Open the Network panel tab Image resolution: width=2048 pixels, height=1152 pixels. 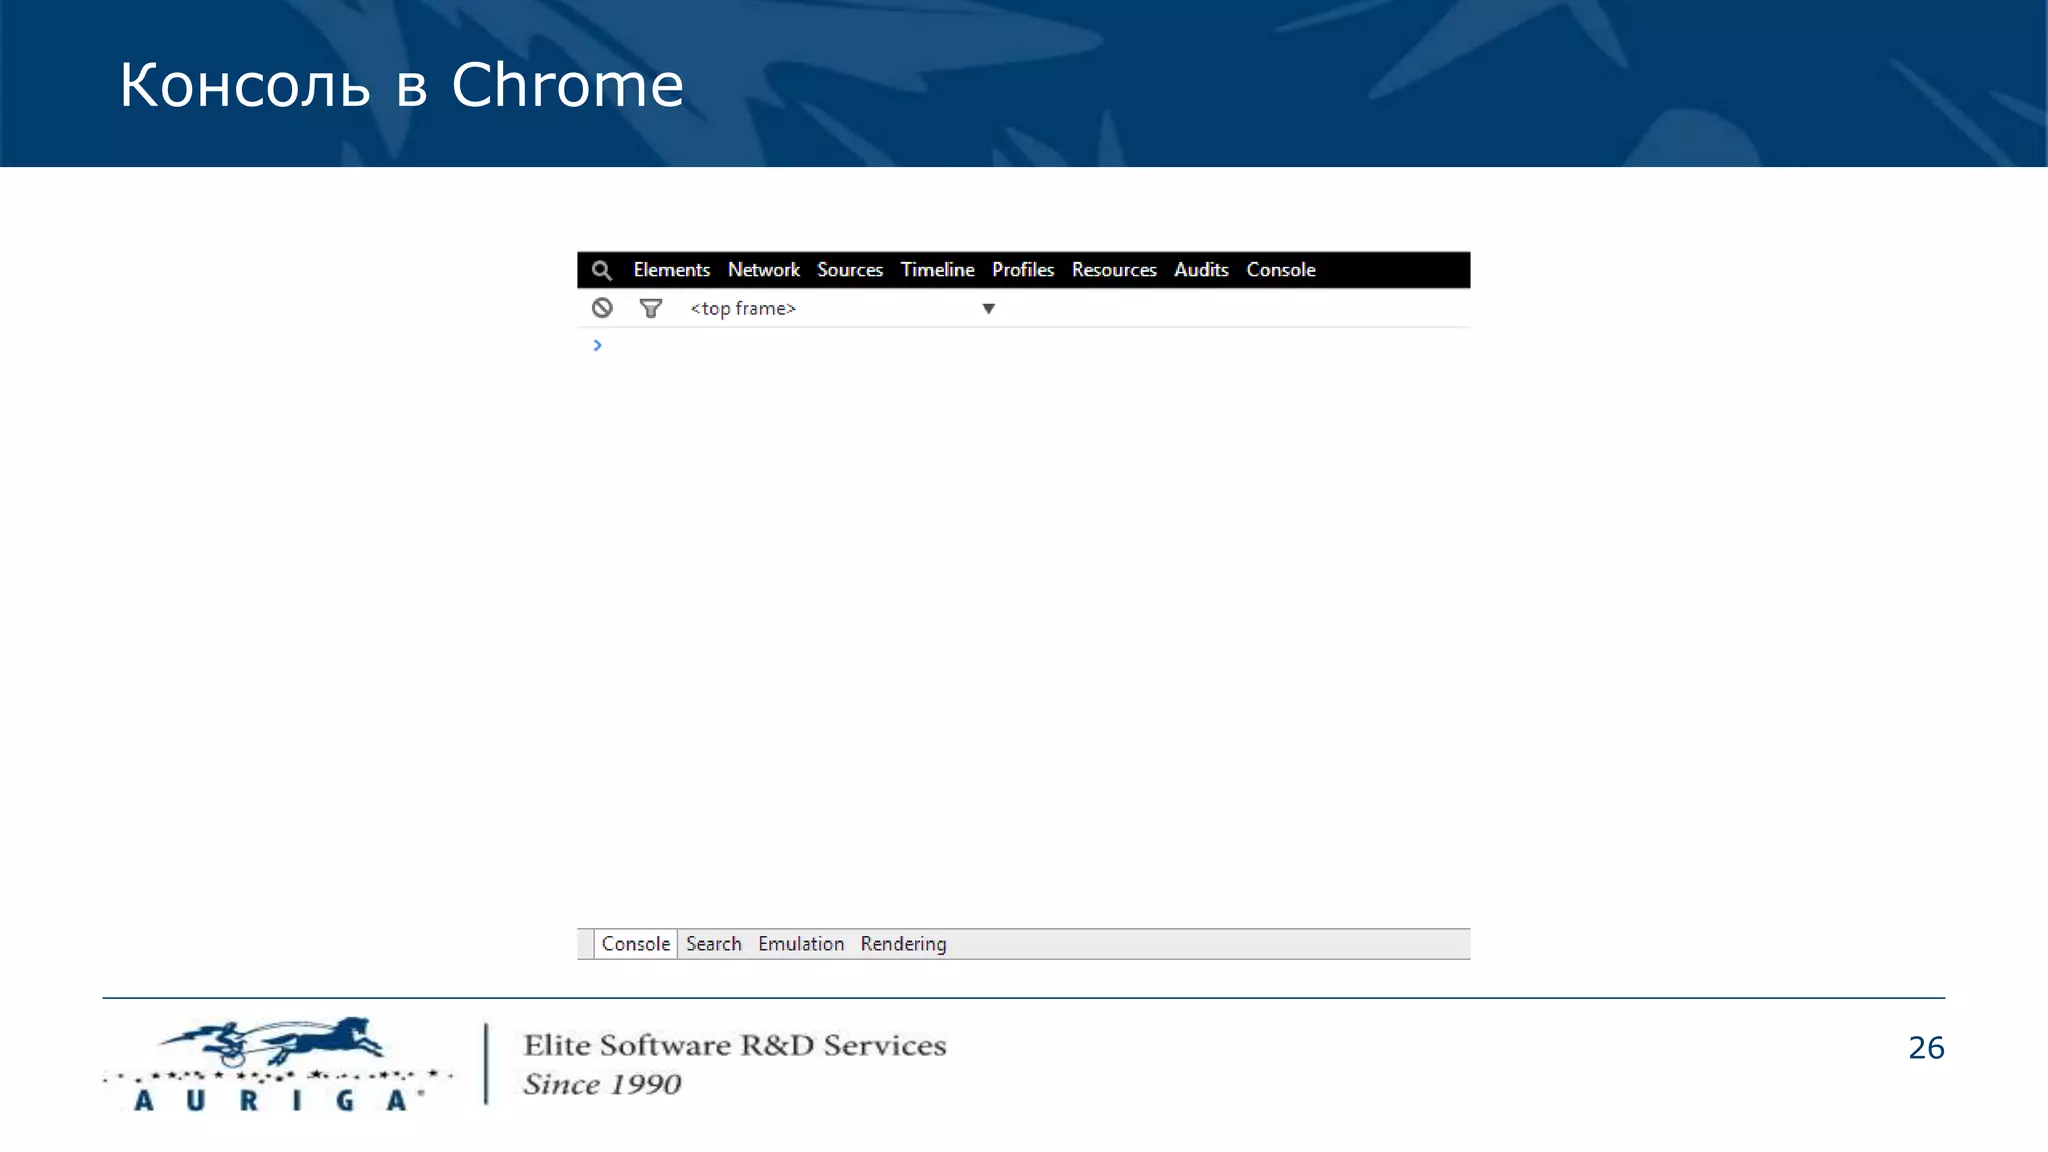(x=763, y=270)
